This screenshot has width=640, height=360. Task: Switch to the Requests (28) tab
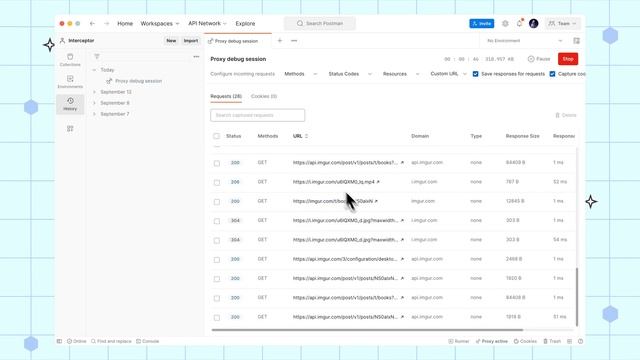(x=226, y=96)
